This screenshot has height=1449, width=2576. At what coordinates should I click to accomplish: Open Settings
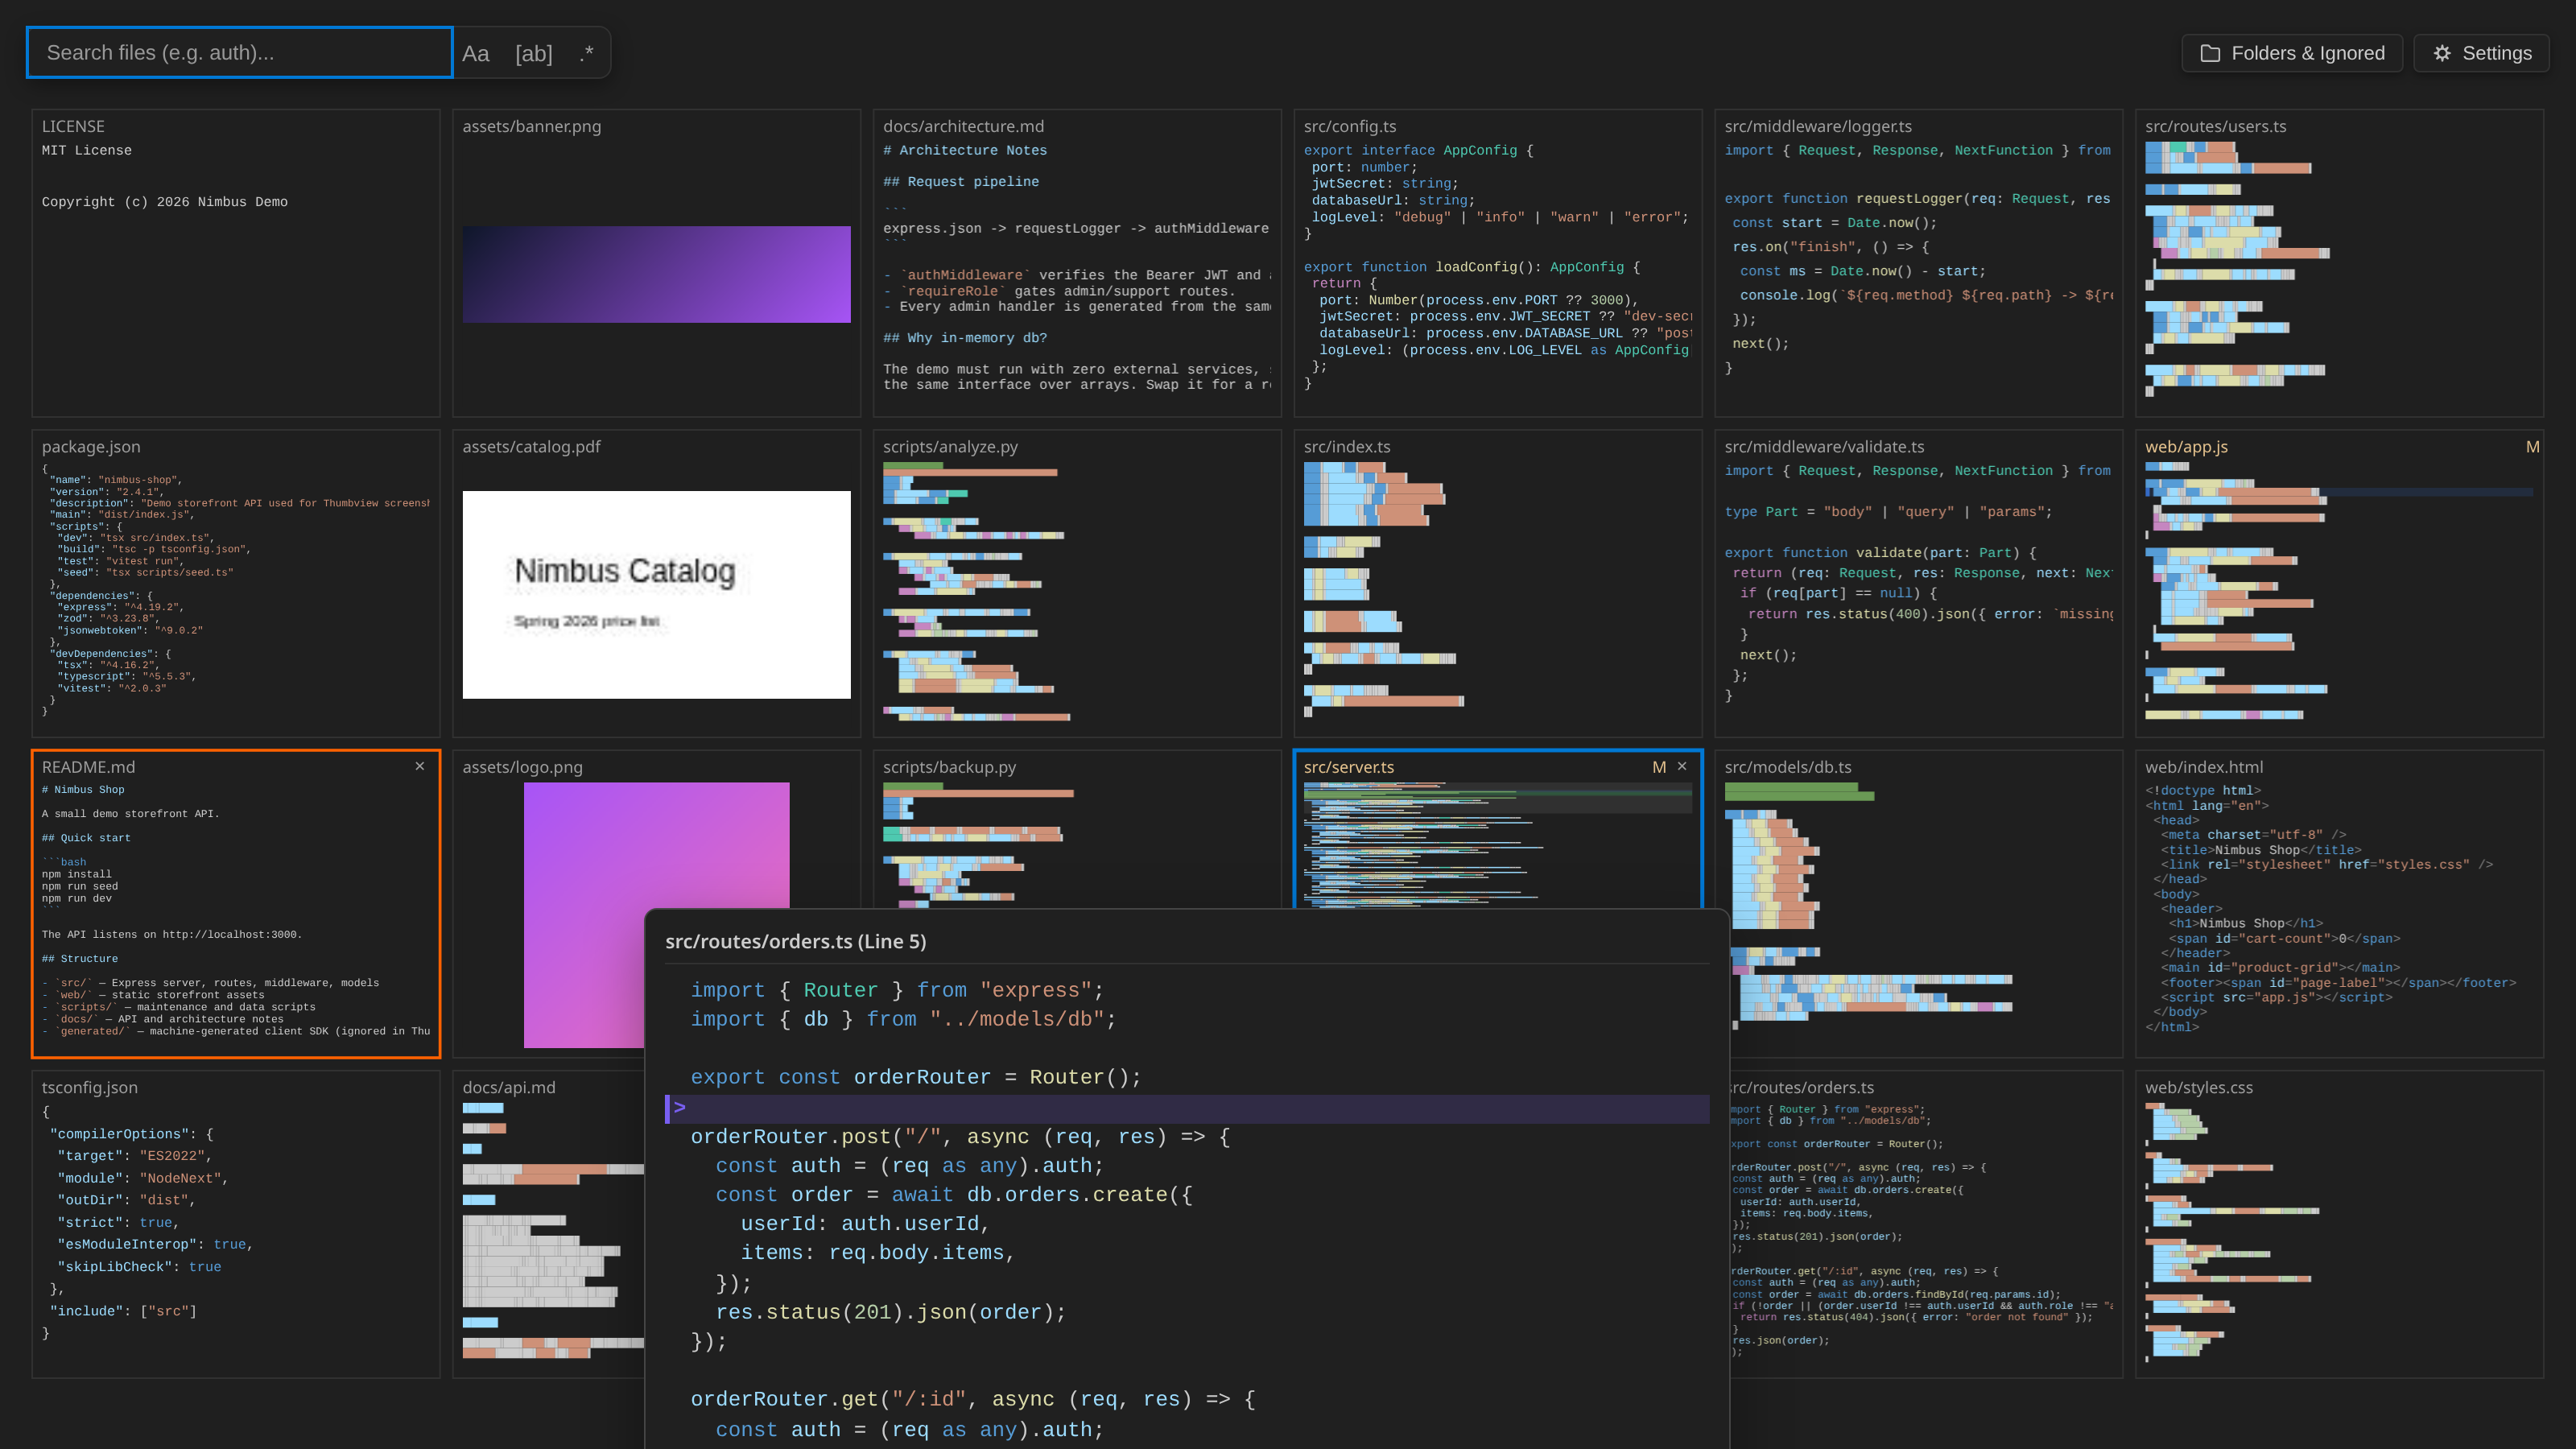[x=2481, y=53]
